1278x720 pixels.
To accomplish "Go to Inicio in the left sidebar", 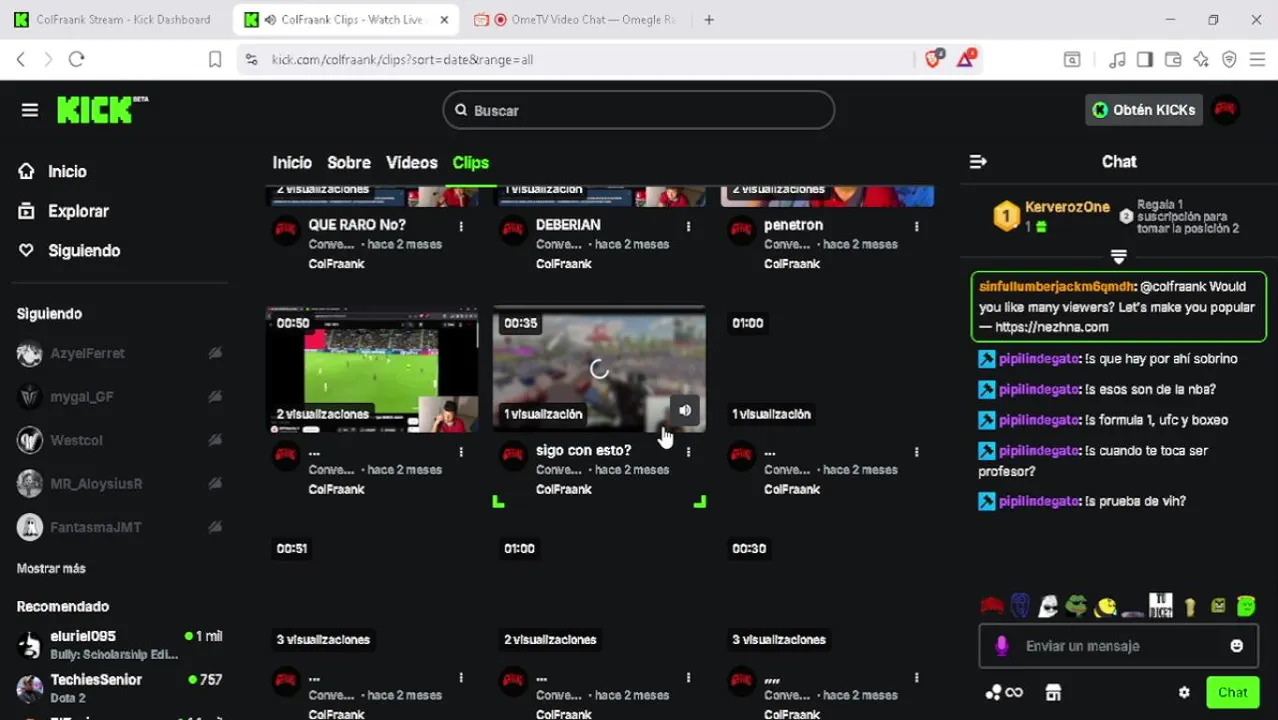I will pos(54,171).
